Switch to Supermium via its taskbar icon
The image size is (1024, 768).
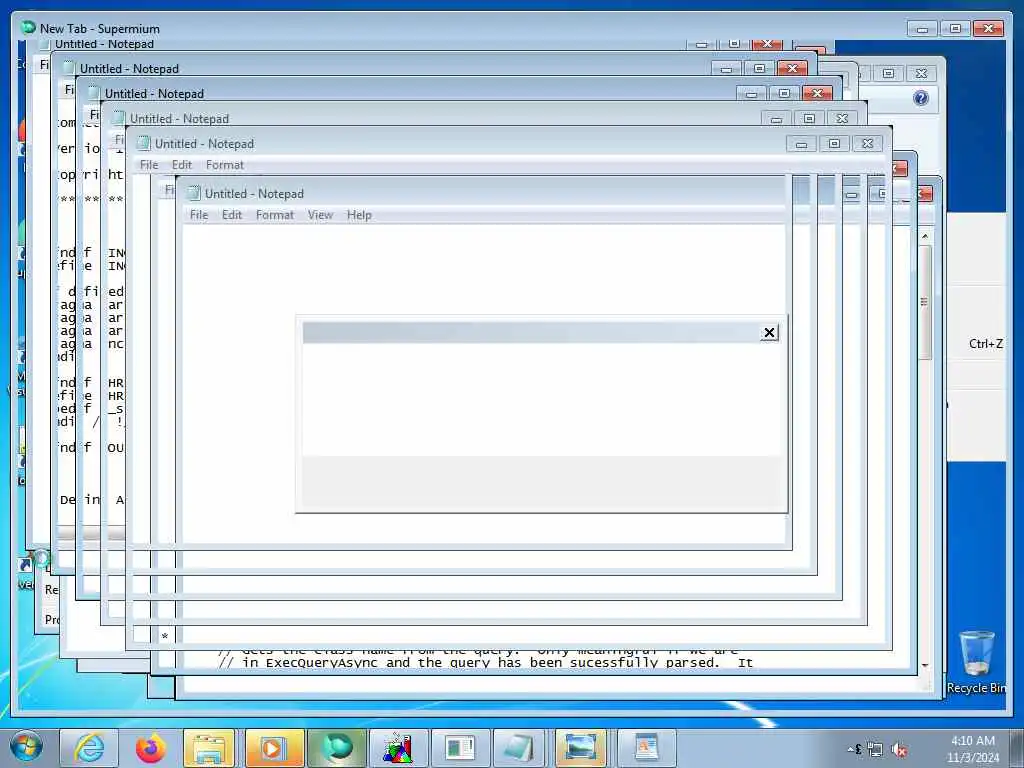point(337,748)
